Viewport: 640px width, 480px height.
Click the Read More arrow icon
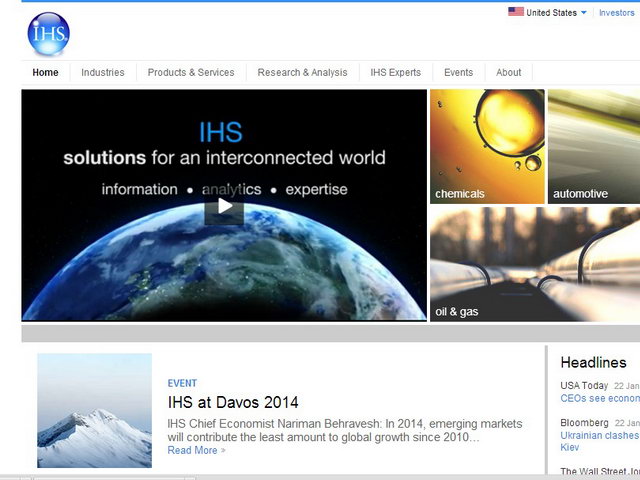click(x=223, y=451)
